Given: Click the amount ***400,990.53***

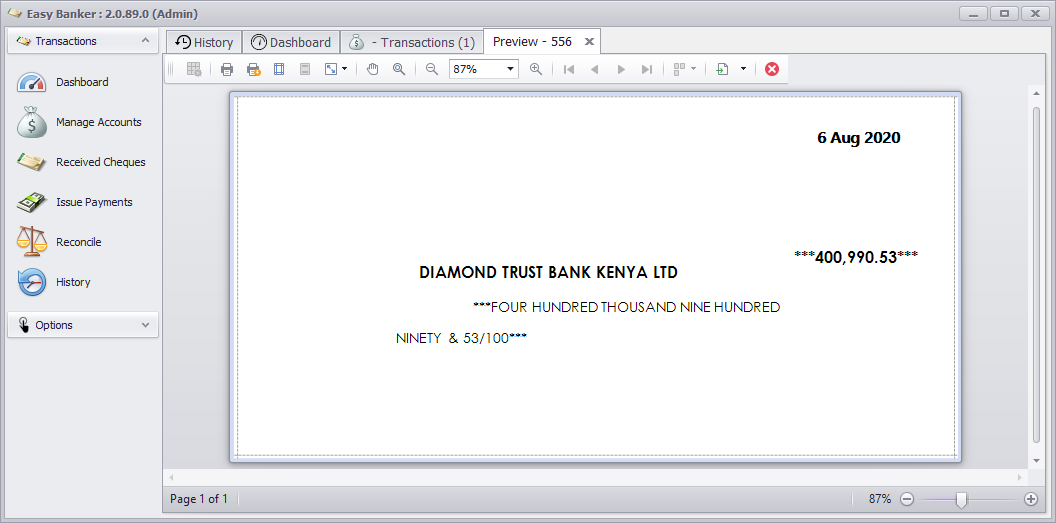Looking at the screenshot, I should tap(856, 257).
